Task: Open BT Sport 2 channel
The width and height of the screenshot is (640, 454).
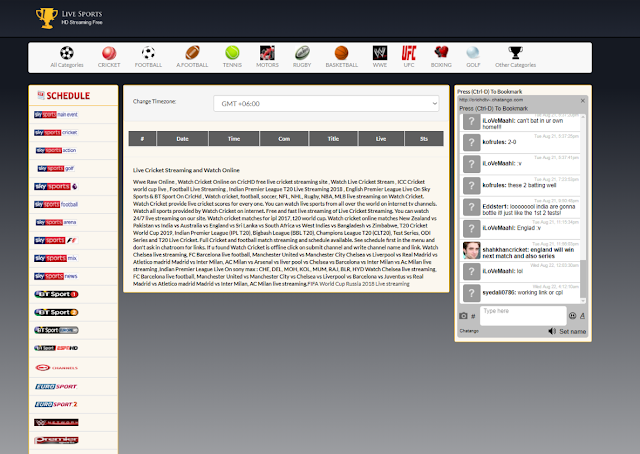Action: [x=56, y=312]
